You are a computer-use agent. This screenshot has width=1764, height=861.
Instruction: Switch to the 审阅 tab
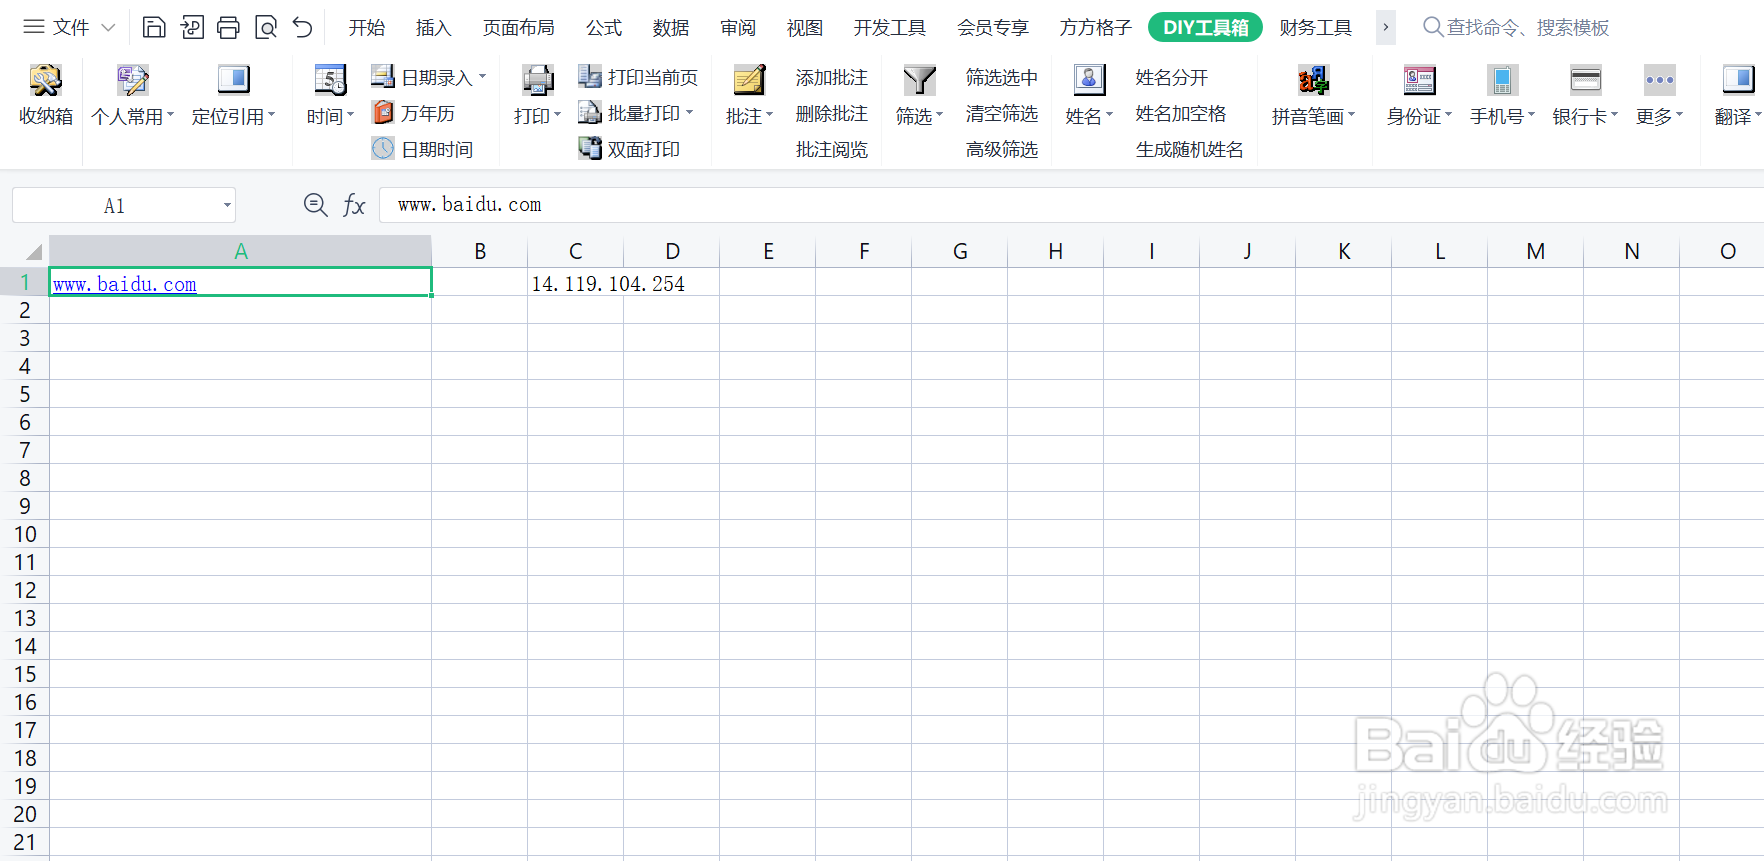tap(738, 28)
